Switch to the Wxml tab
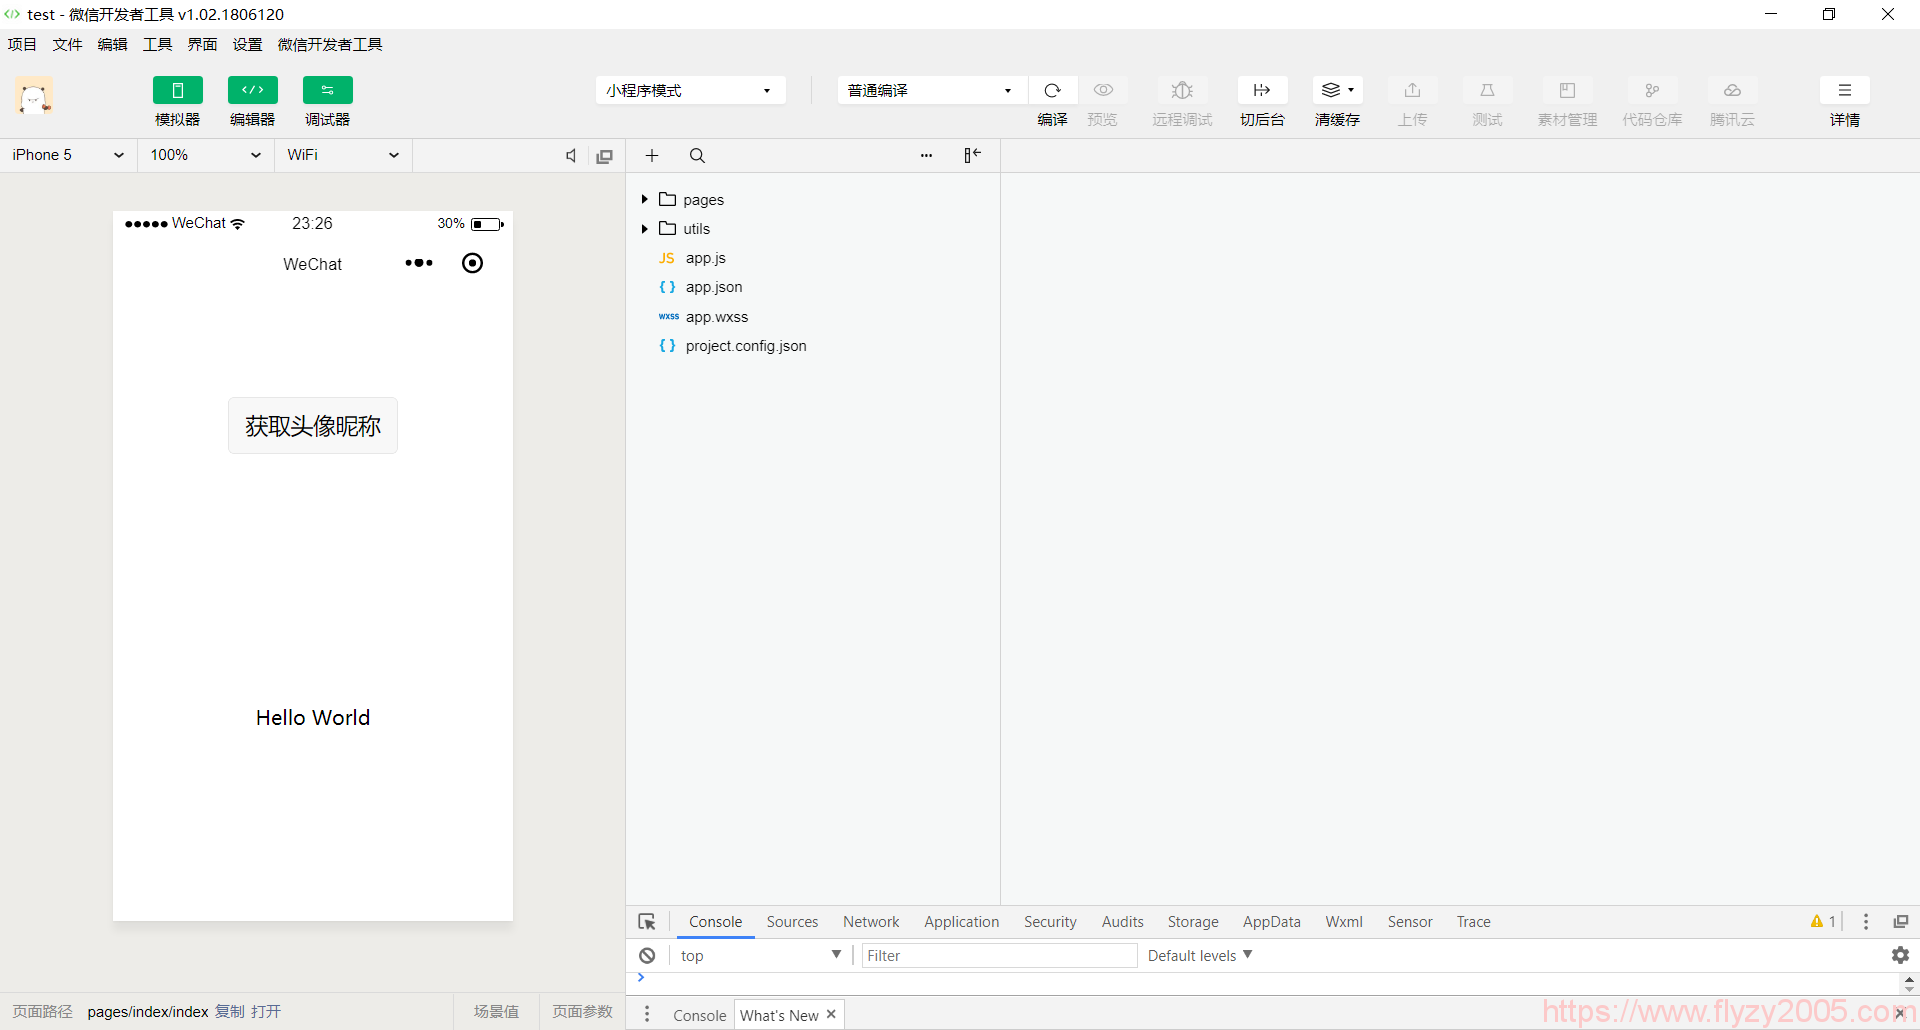The width and height of the screenshot is (1920, 1030). (x=1344, y=922)
